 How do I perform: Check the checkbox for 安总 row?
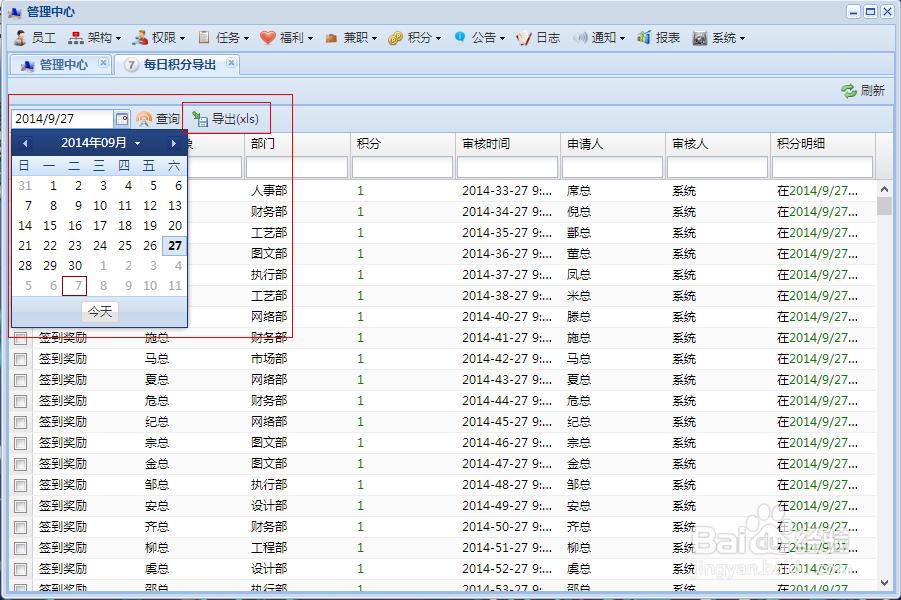point(21,506)
